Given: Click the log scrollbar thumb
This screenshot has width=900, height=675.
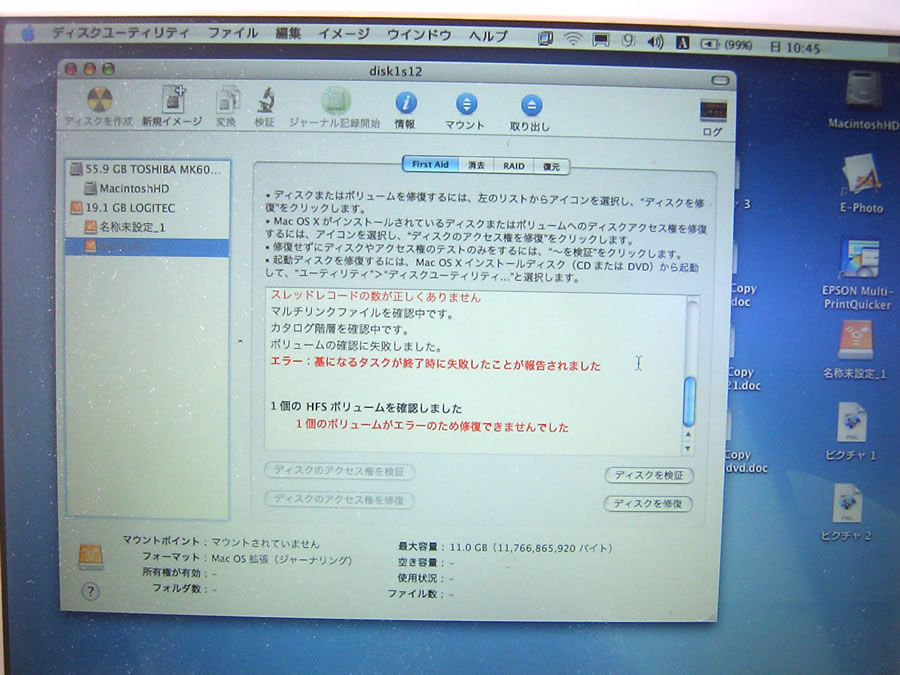Looking at the screenshot, I should (689, 401).
